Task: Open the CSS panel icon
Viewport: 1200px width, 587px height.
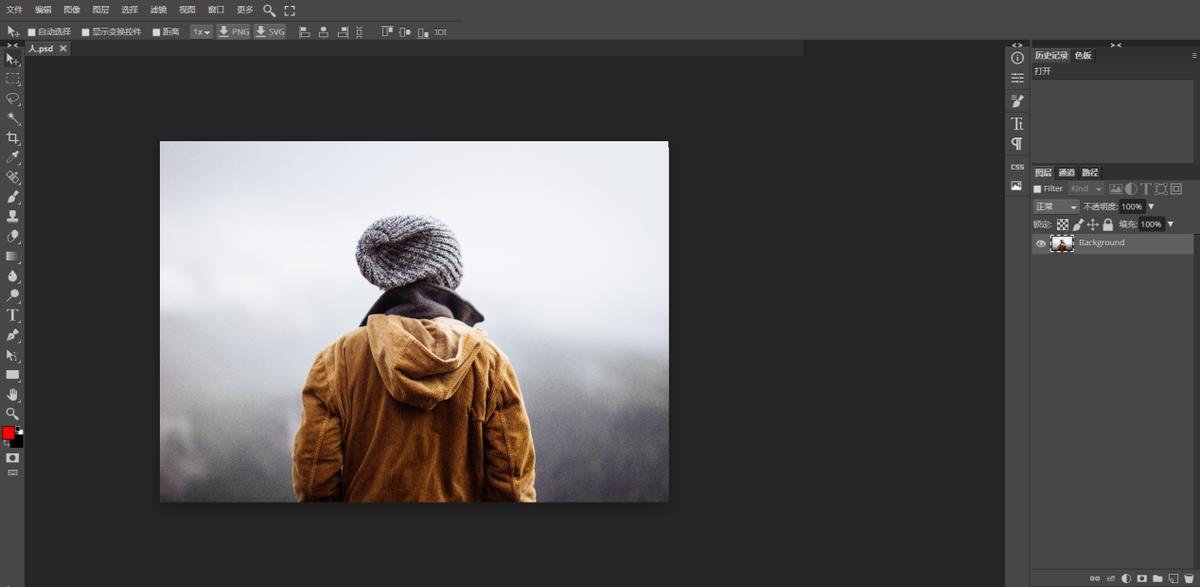Action: 1017,167
